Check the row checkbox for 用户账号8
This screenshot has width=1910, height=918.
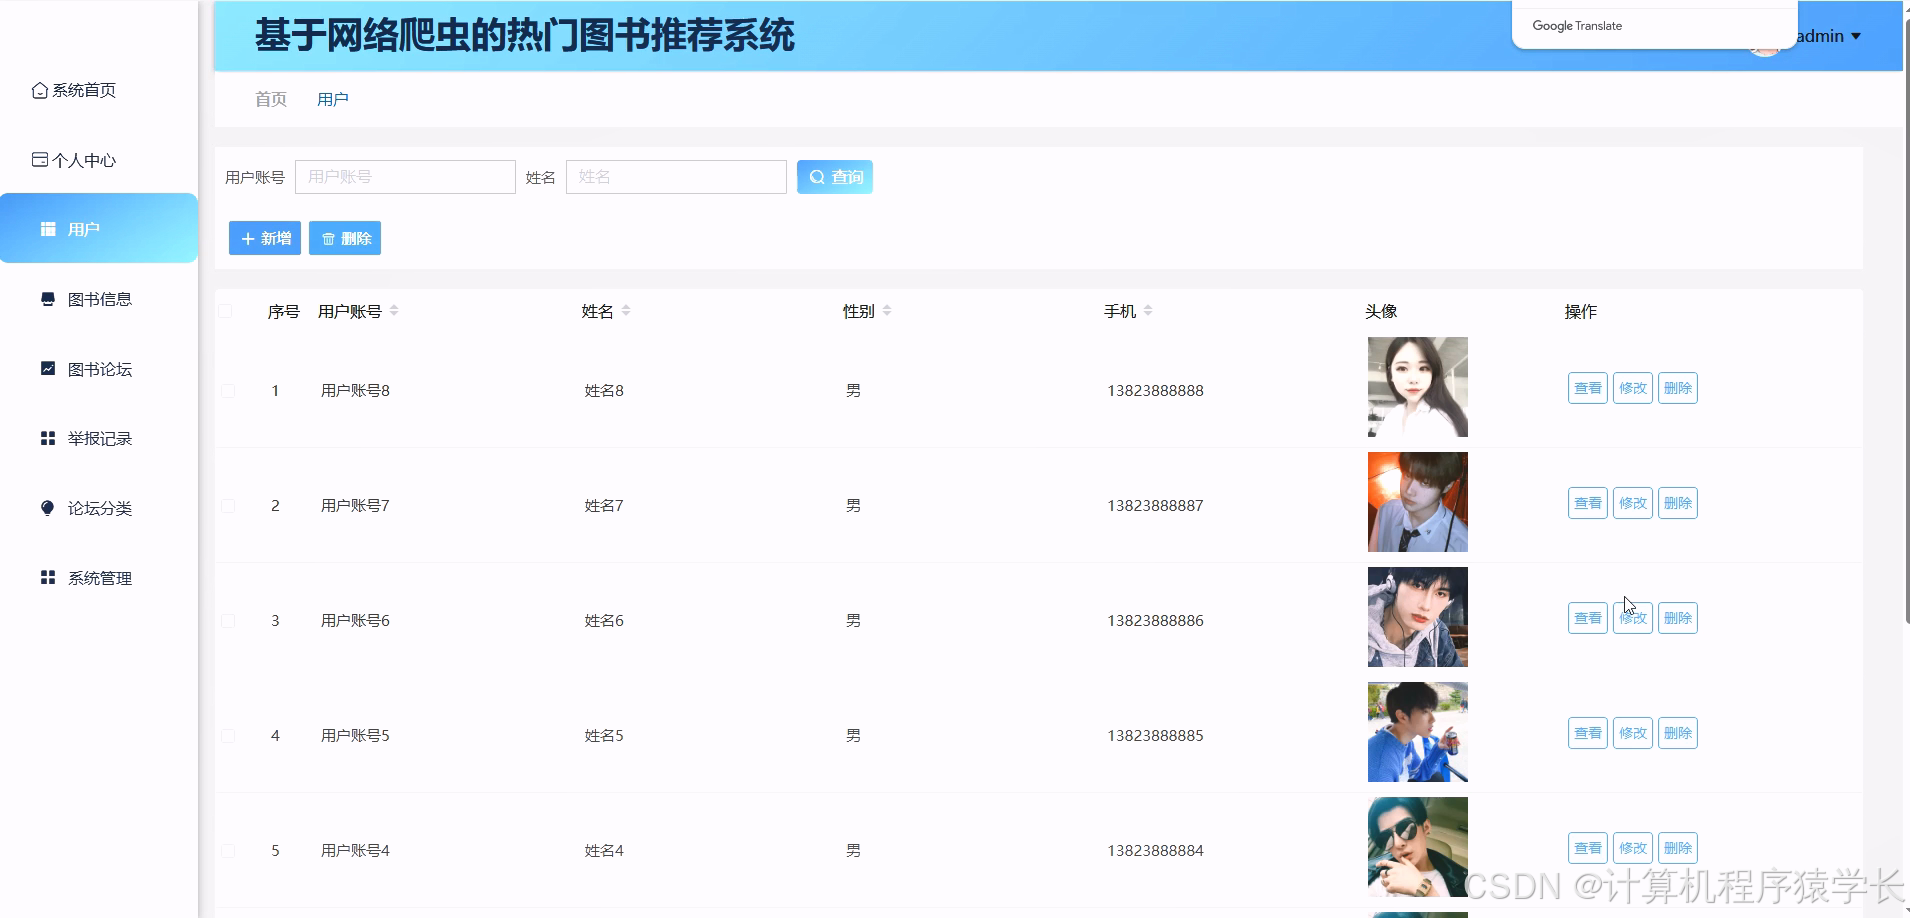click(x=227, y=390)
